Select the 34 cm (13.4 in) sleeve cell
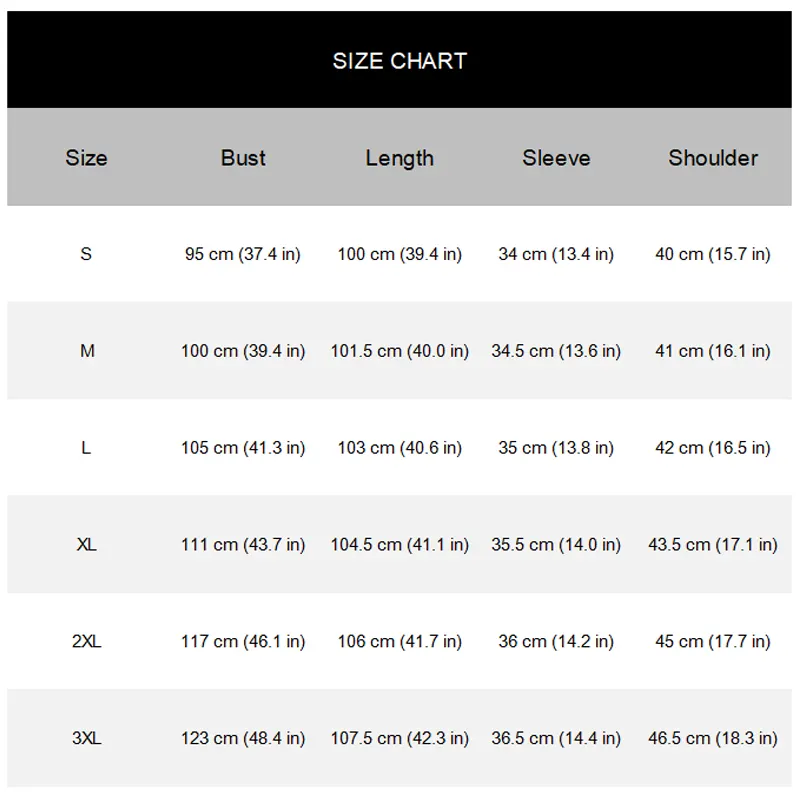Screen dimensions: 800x800 [556, 254]
